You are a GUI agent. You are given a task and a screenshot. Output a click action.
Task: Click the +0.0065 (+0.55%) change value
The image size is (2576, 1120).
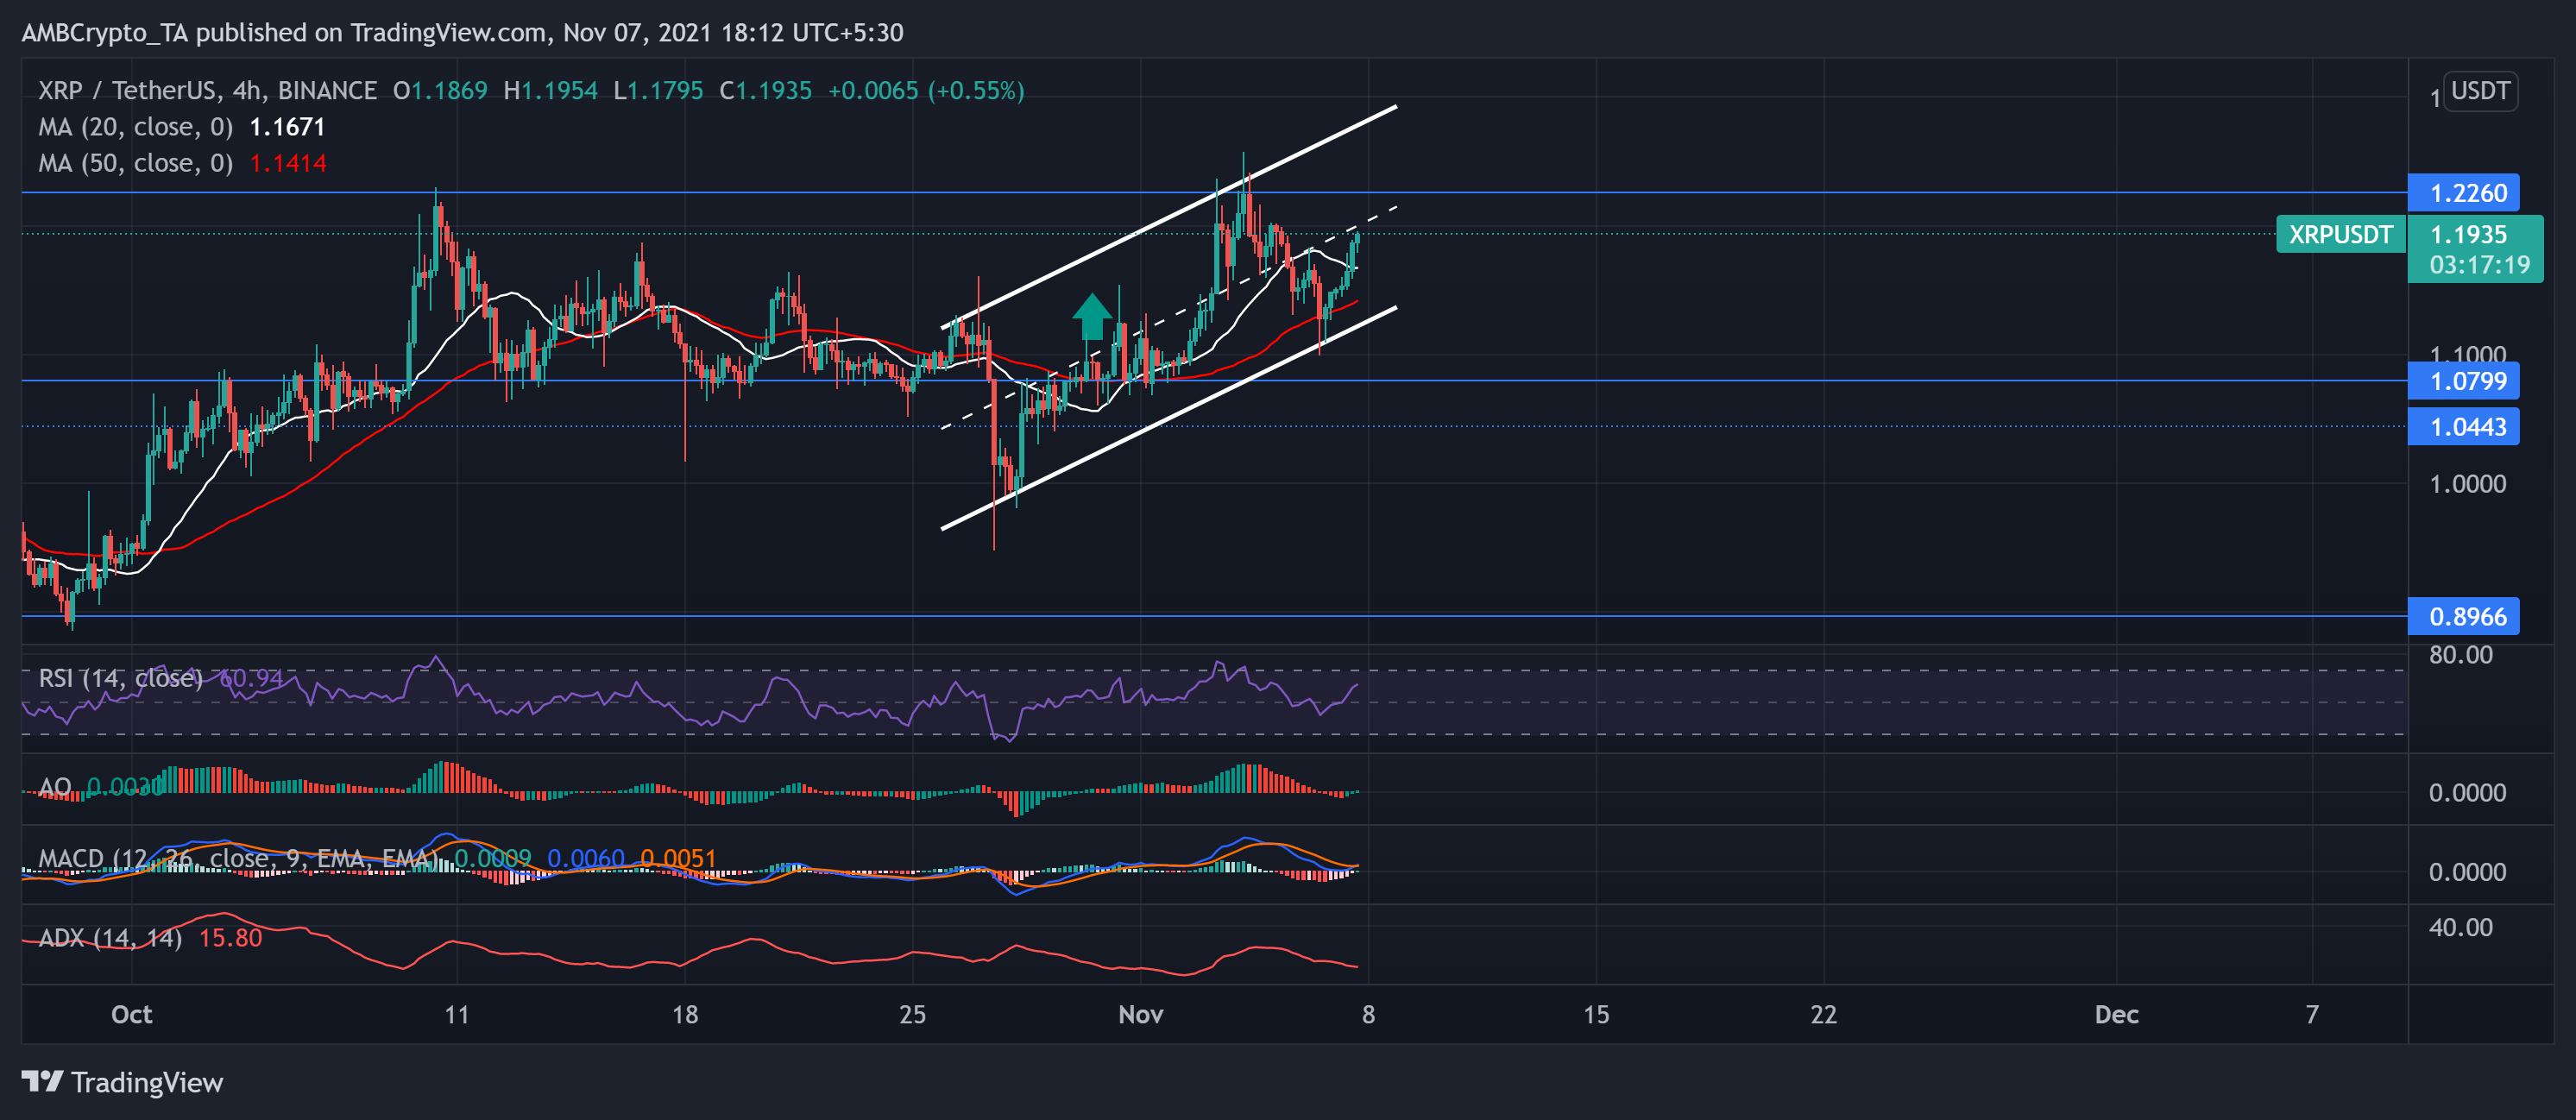(x=926, y=91)
